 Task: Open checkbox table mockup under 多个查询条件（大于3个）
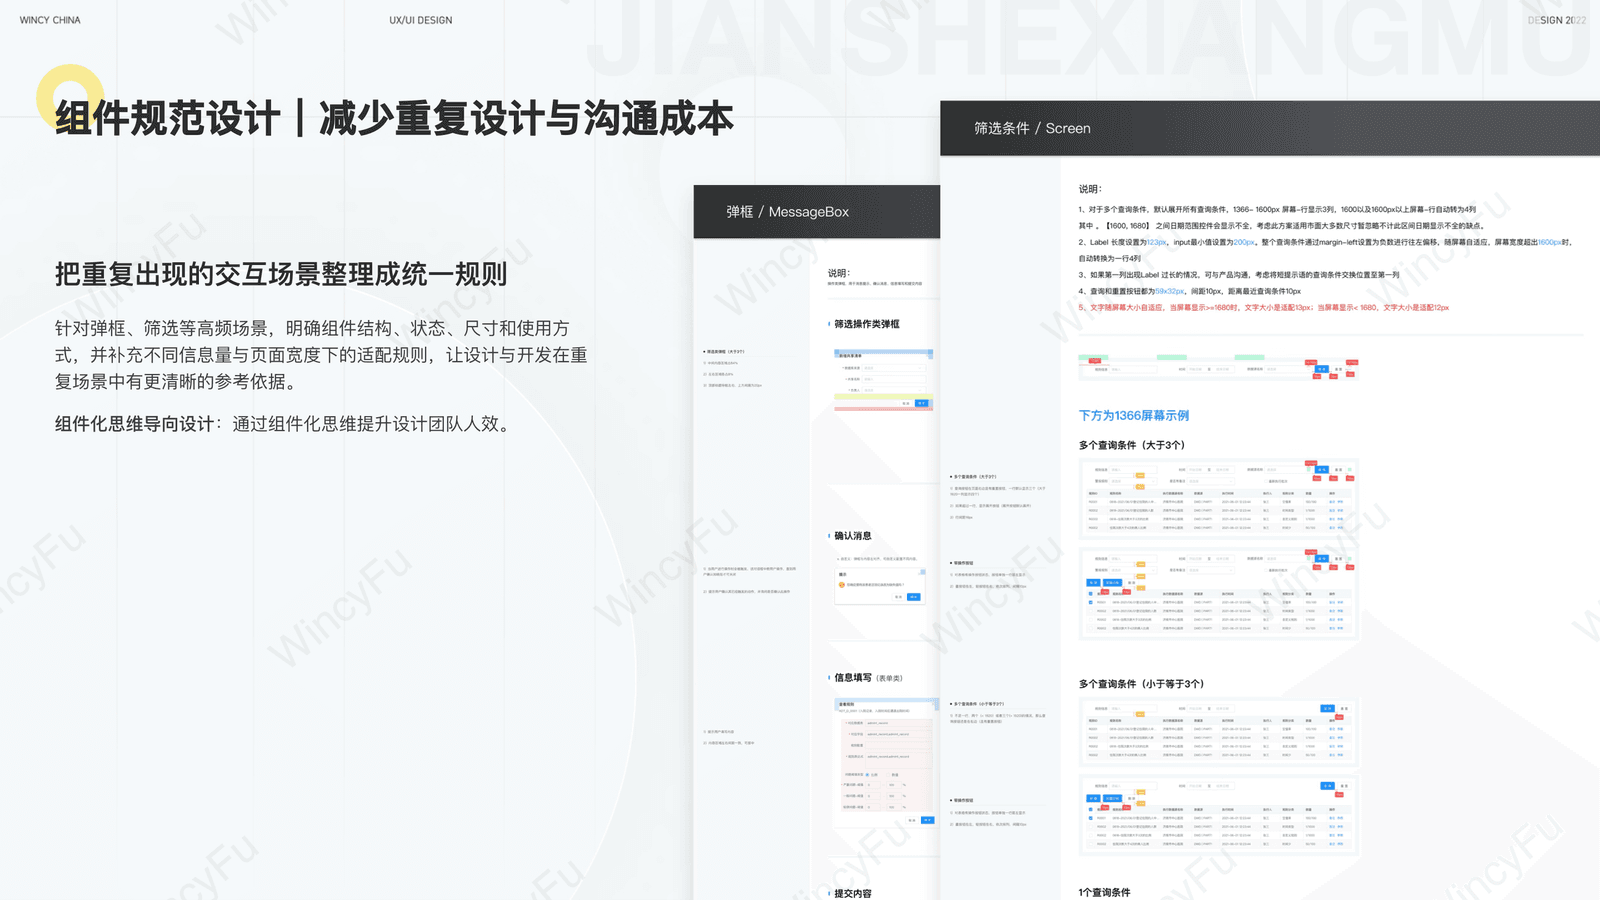[1218, 593]
